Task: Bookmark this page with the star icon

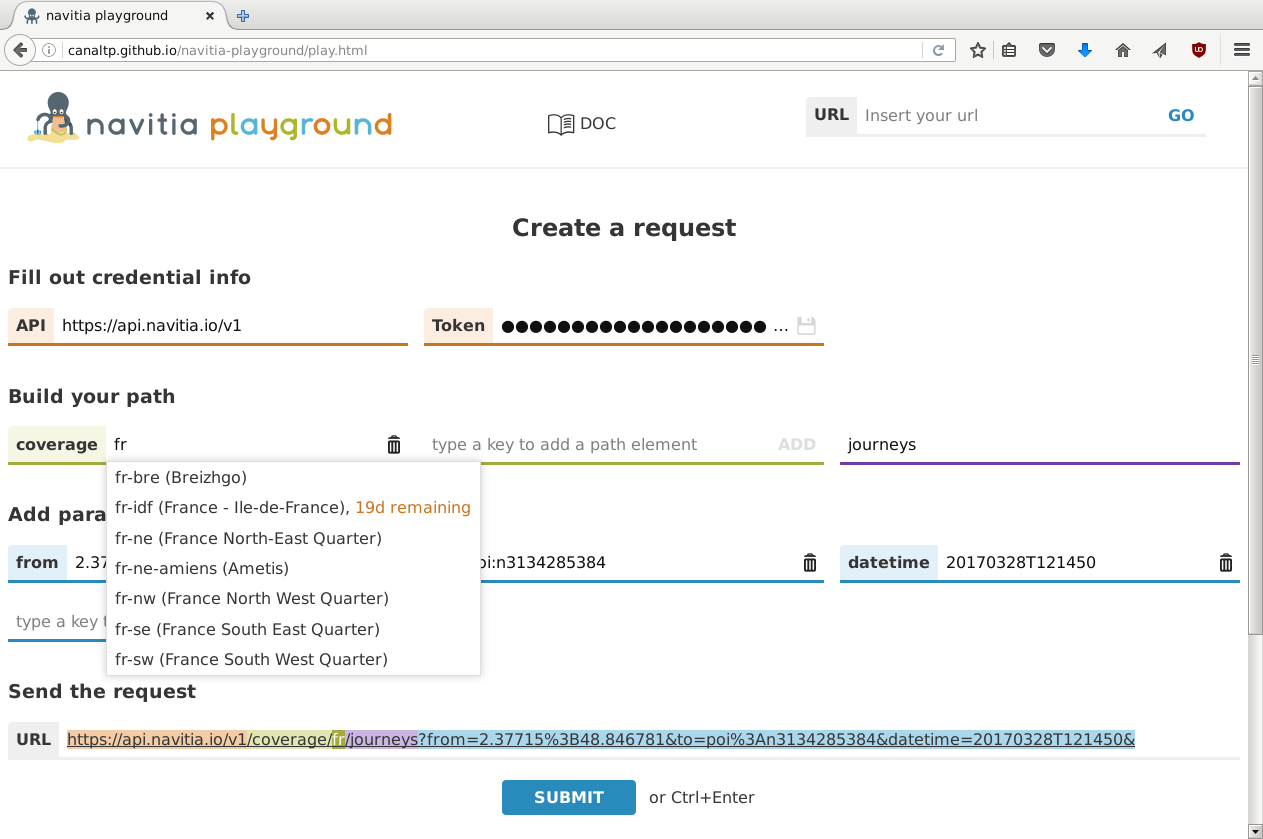Action: coord(978,50)
